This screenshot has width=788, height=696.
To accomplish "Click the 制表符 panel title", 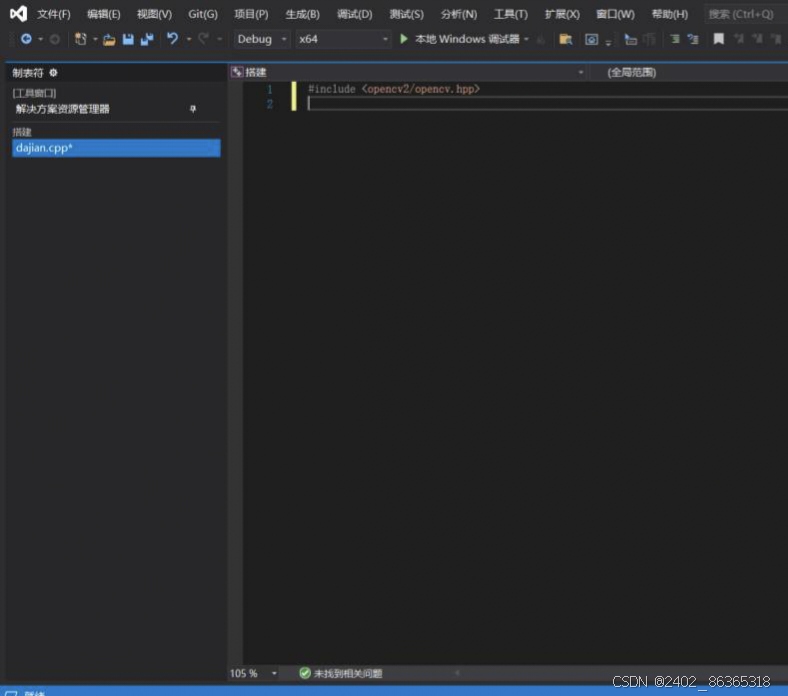I will [28, 73].
